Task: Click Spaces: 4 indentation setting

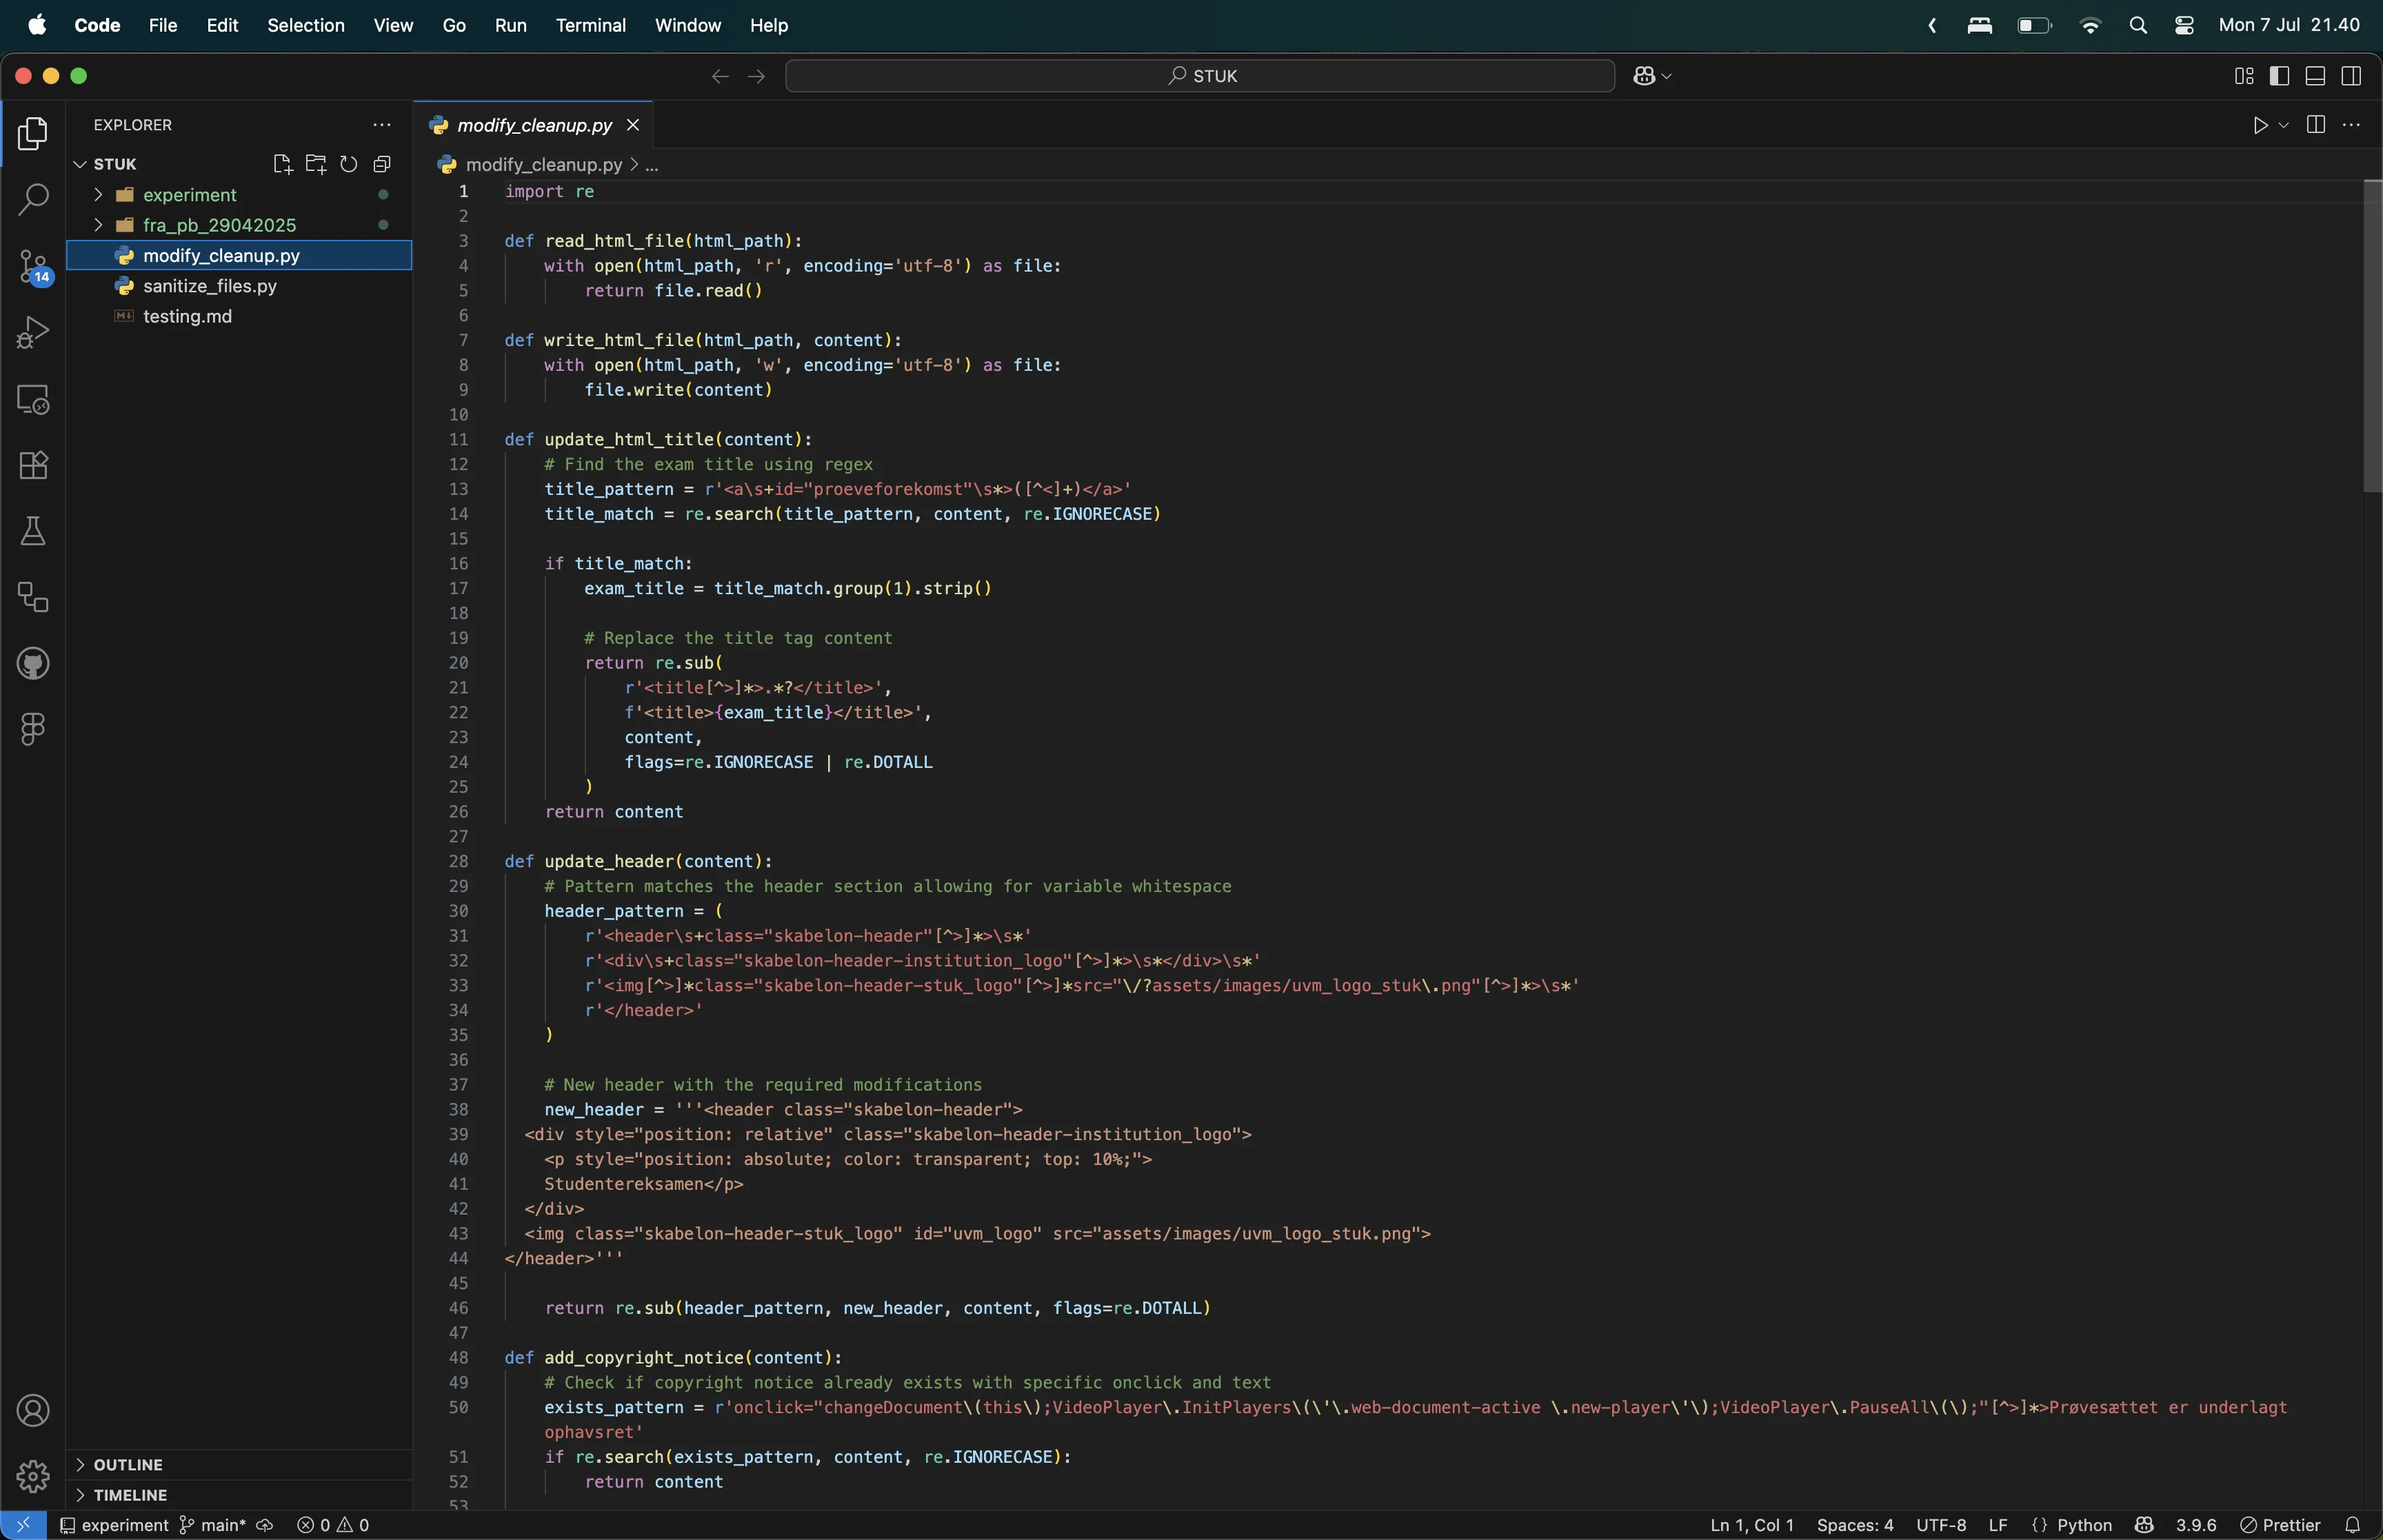Action: 1855,1525
